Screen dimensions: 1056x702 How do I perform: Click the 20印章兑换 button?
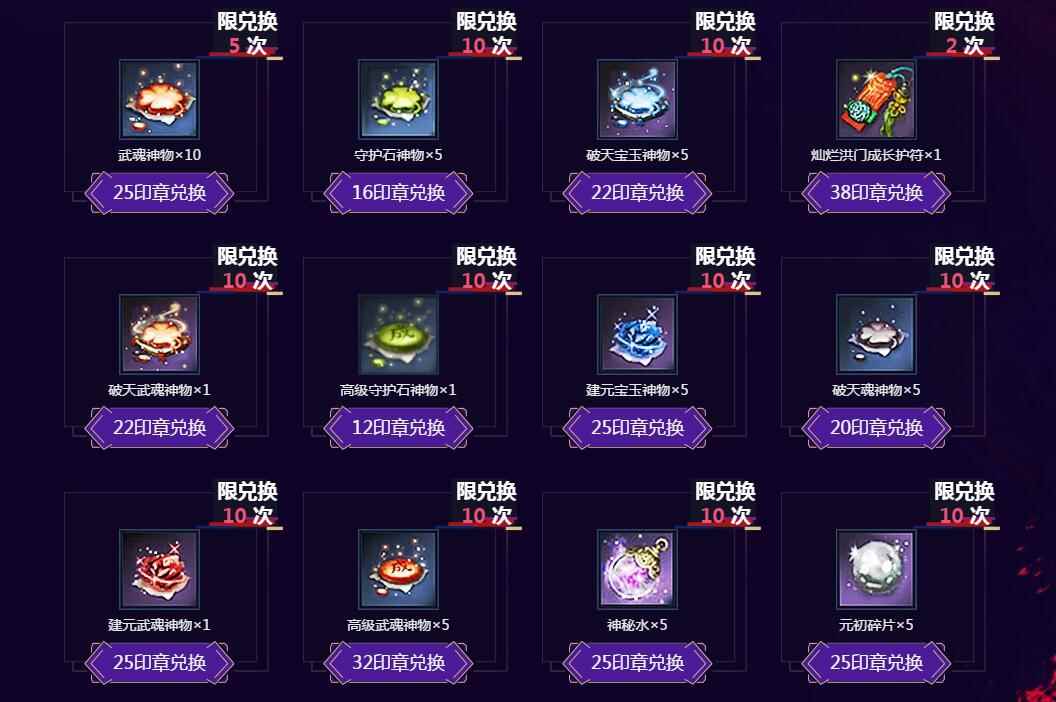click(876, 428)
